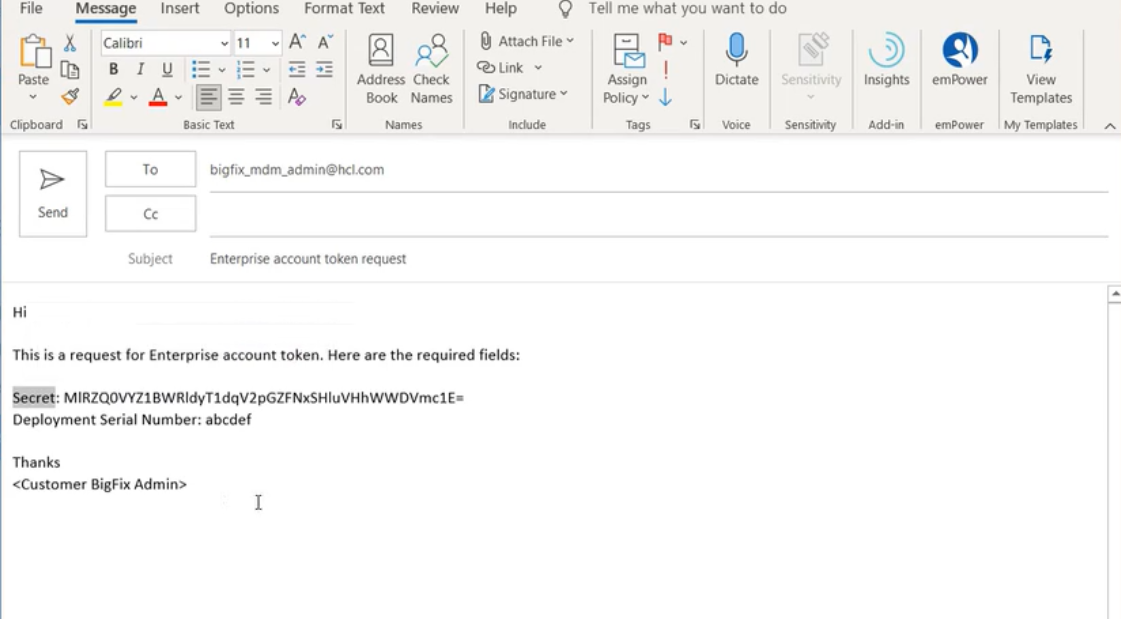This screenshot has height=619, width=1121.
Task: Open font color picker arrow
Action: pyautogui.click(x=178, y=97)
